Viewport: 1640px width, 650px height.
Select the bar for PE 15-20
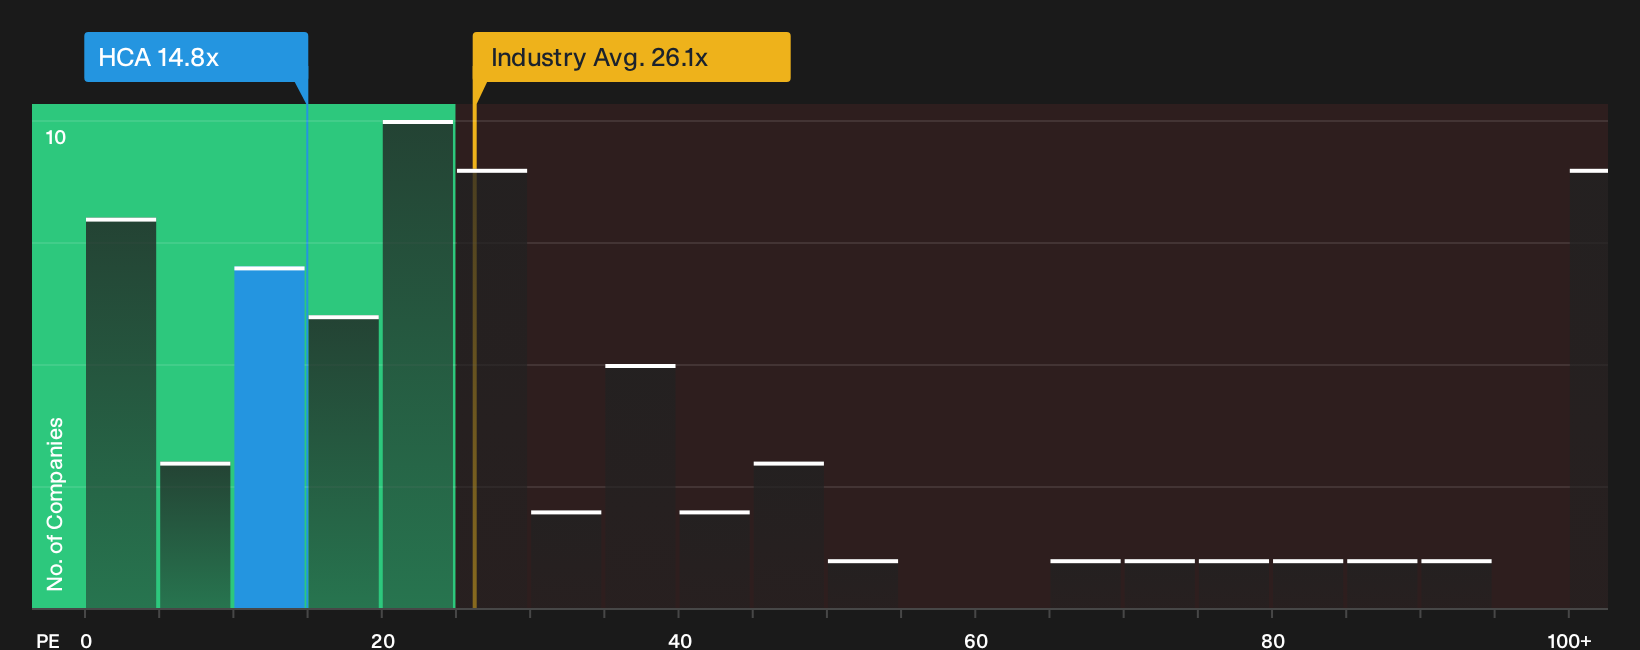pyautogui.click(x=344, y=462)
